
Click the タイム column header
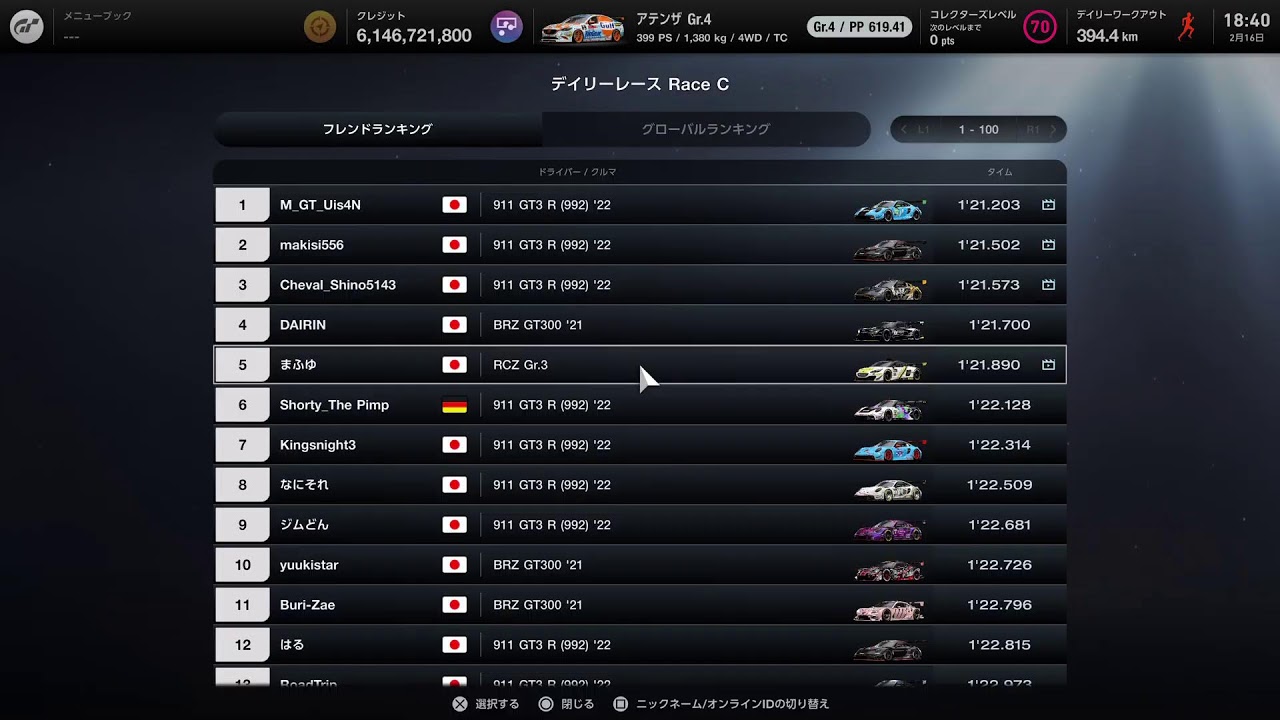pyautogui.click(x=1000, y=172)
